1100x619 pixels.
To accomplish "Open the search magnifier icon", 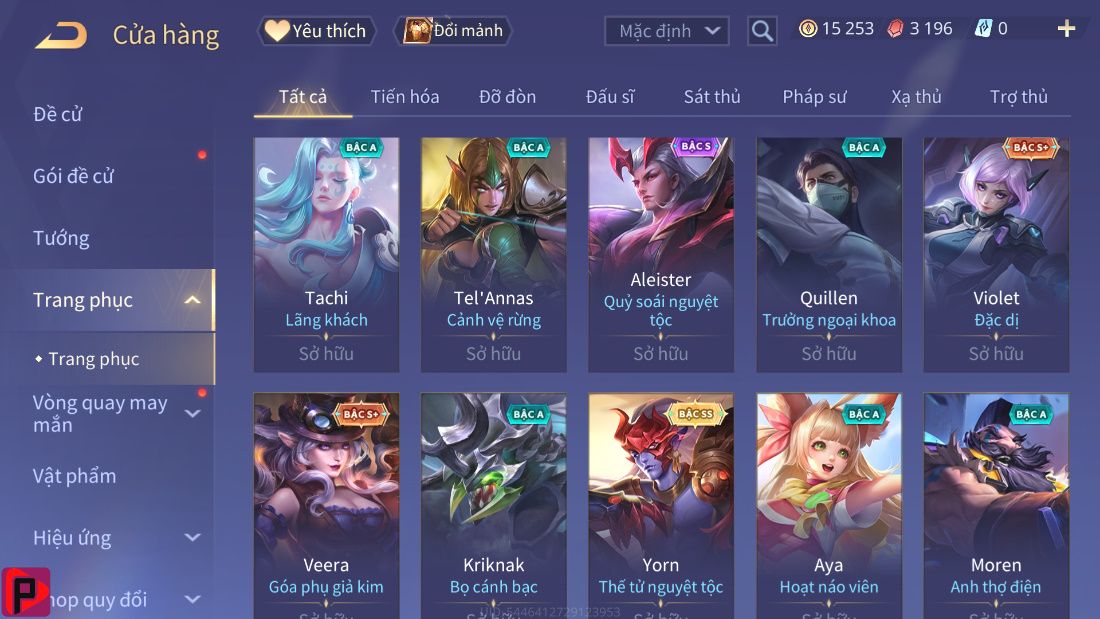I will 762,31.
